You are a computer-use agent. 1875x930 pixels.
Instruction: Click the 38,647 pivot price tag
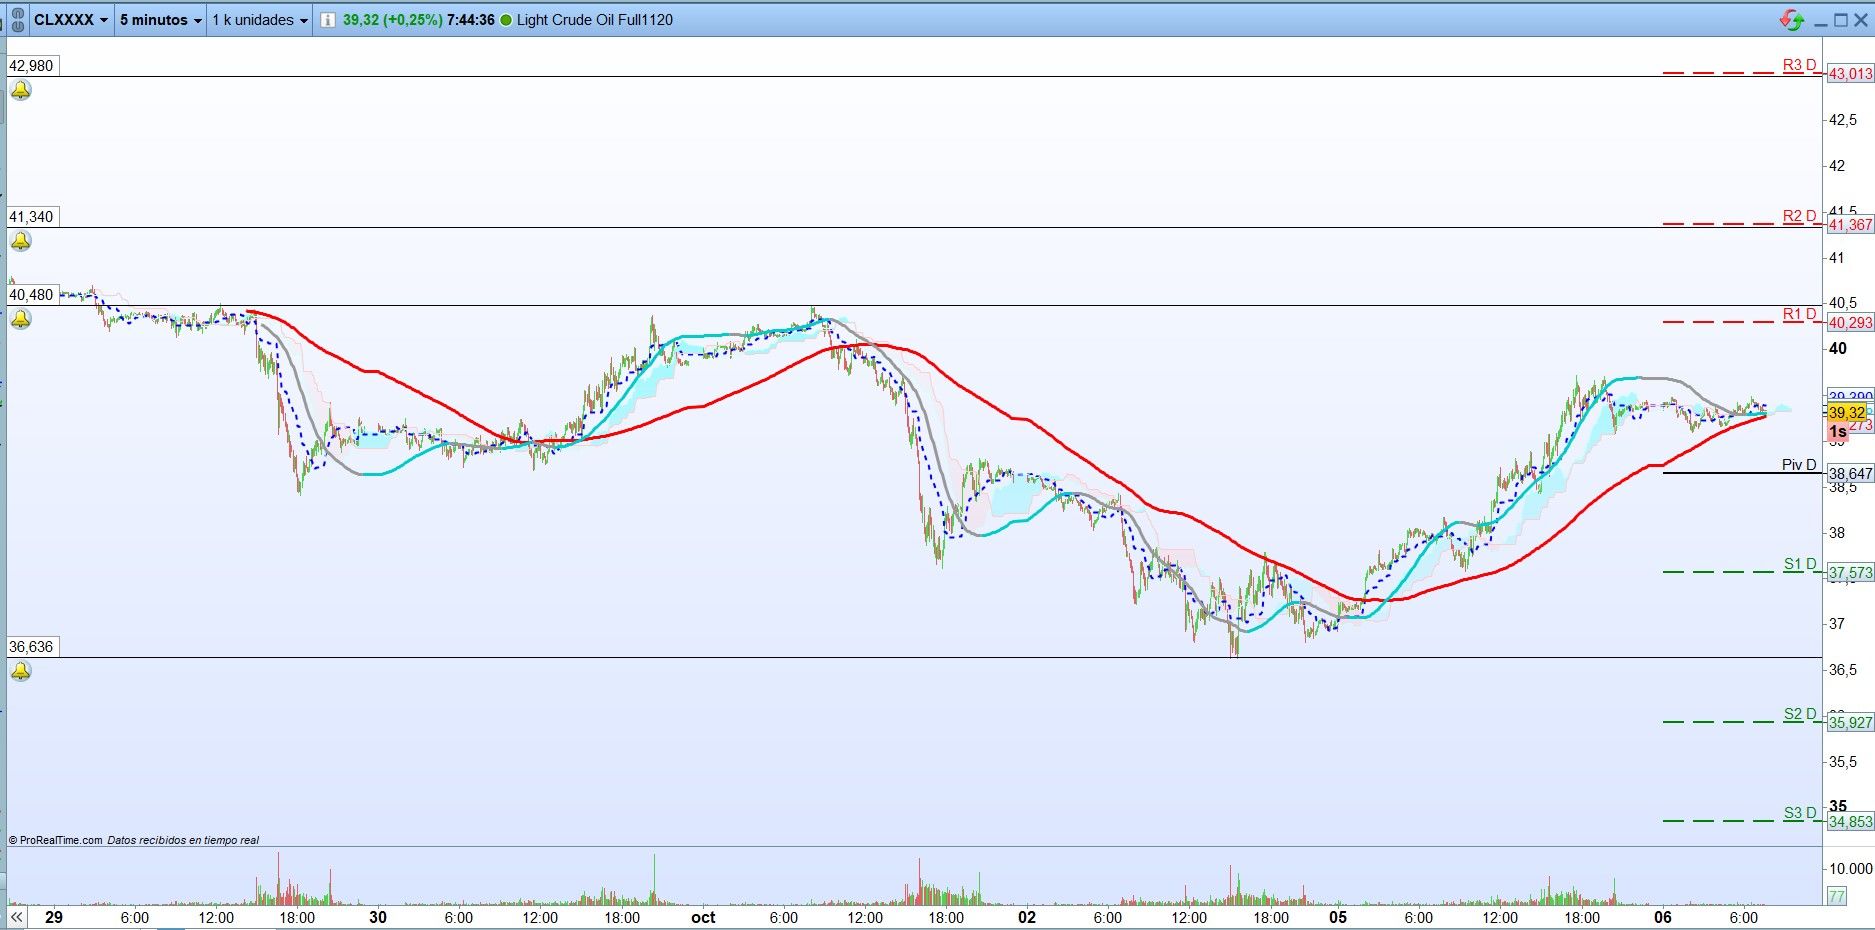tap(1850, 474)
